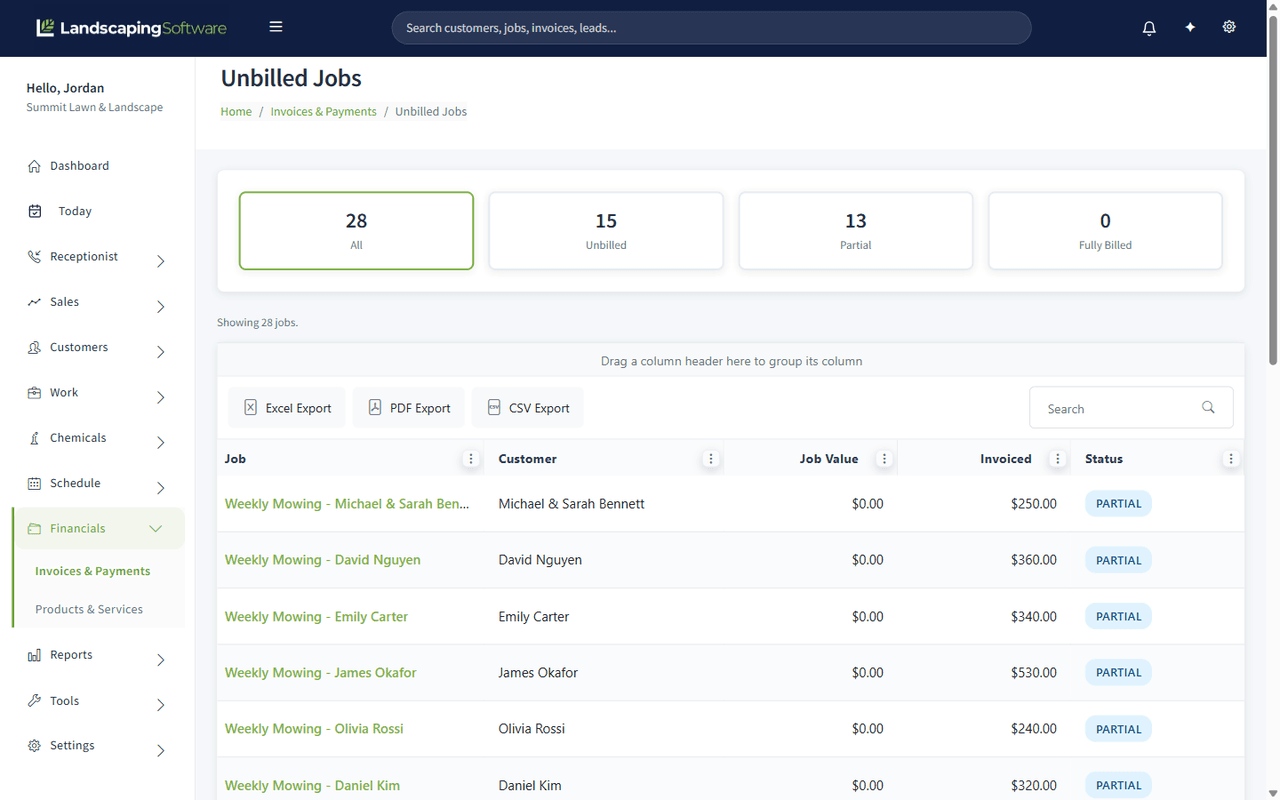This screenshot has height=800, width=1280.
Task: Click the CSV Export file icon
Action: point(494,408)
